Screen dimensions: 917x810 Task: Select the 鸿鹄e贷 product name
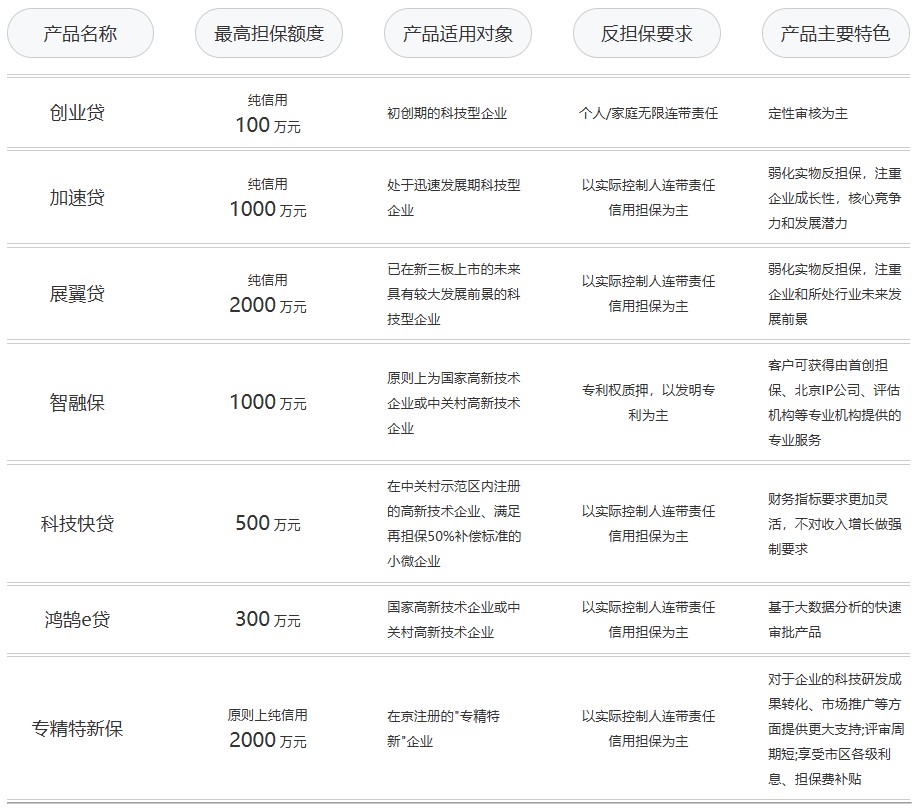pyautogui.click(x=77, y=620)
